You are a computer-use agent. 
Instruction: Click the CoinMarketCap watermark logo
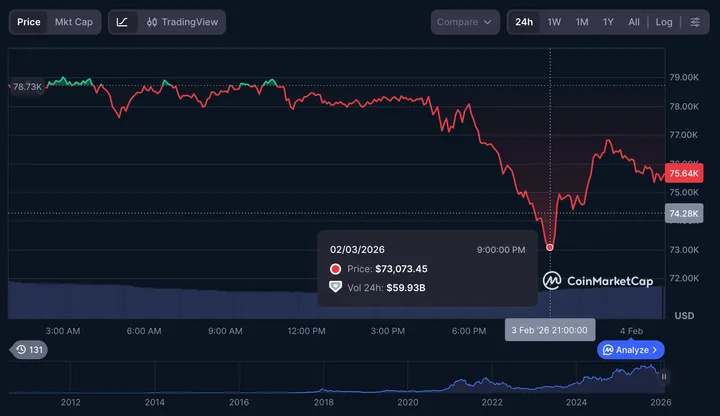(x=598, y=281)
